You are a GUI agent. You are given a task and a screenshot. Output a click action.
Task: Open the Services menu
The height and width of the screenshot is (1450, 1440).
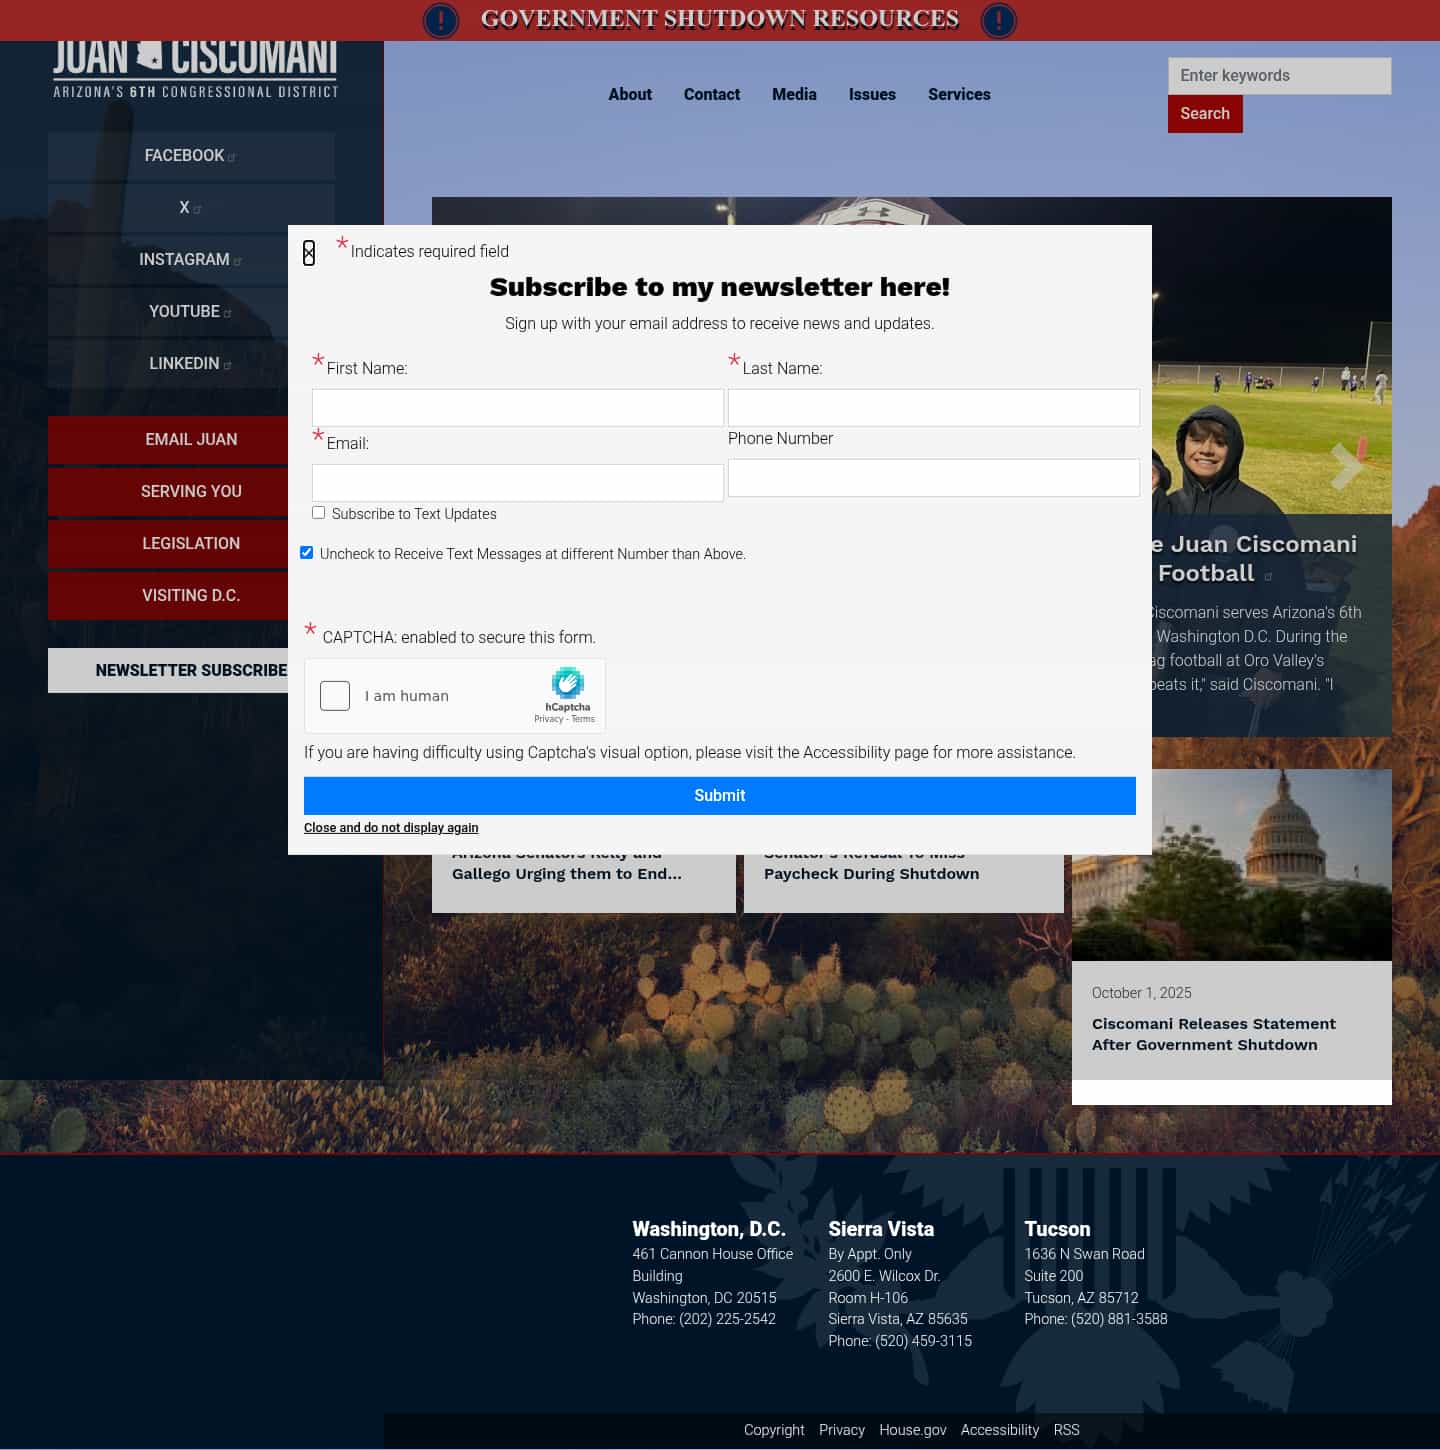[959, 94]
